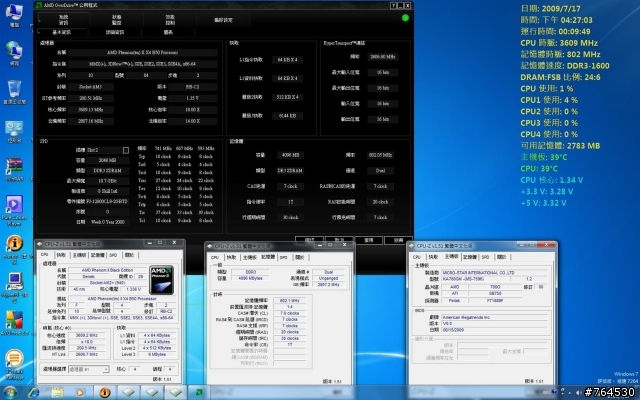
Task: Select the 狀態監控 top tab in OverDrive
Action: [117, 20]
